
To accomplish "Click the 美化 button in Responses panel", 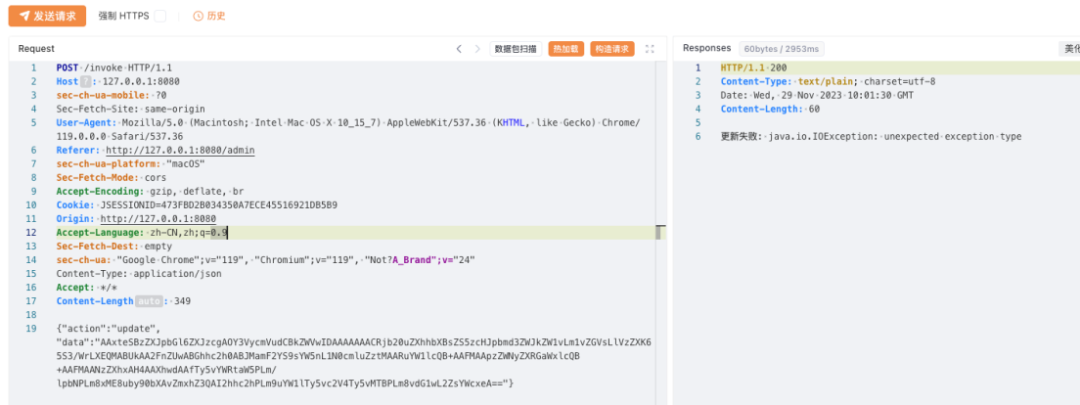I will pyautogui.click(x=1070, y=49).
